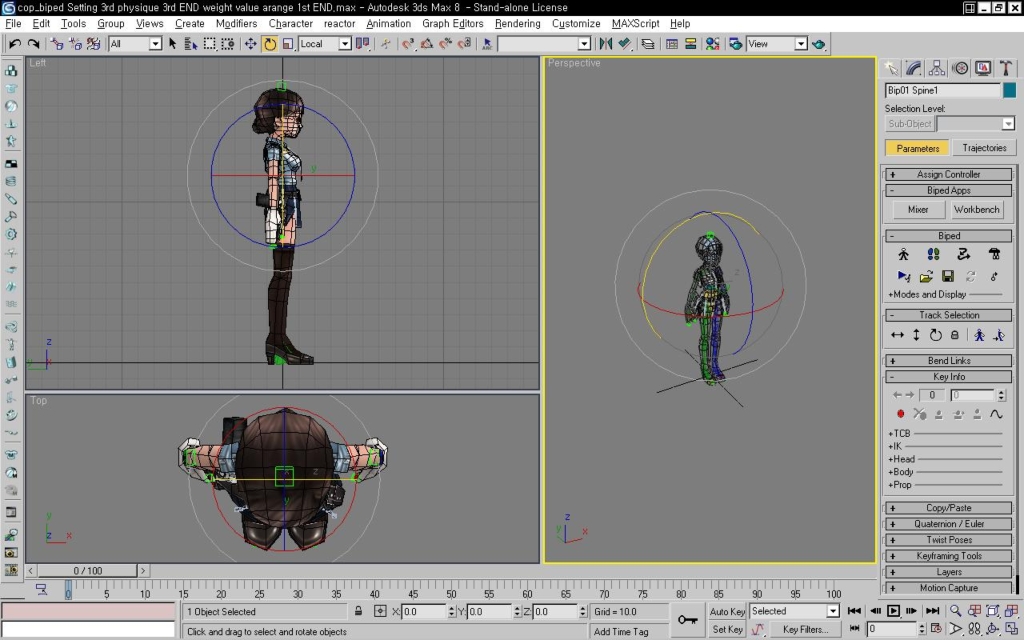Toggle Biped Footstep Mode
The image size is (1024, 640).
tap(933, 254)
